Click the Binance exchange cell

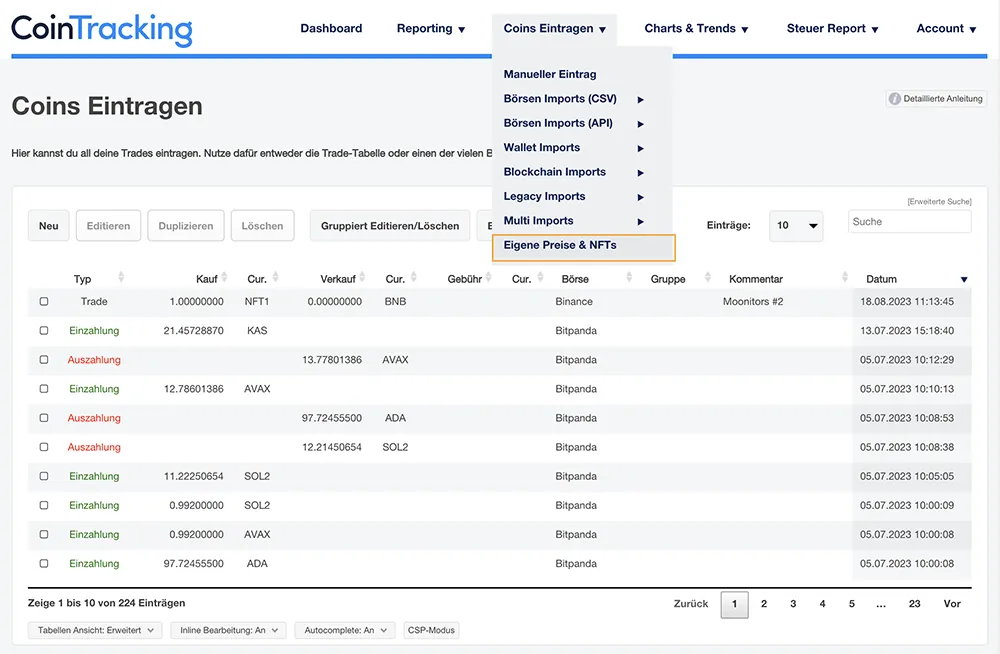point(574,301)
